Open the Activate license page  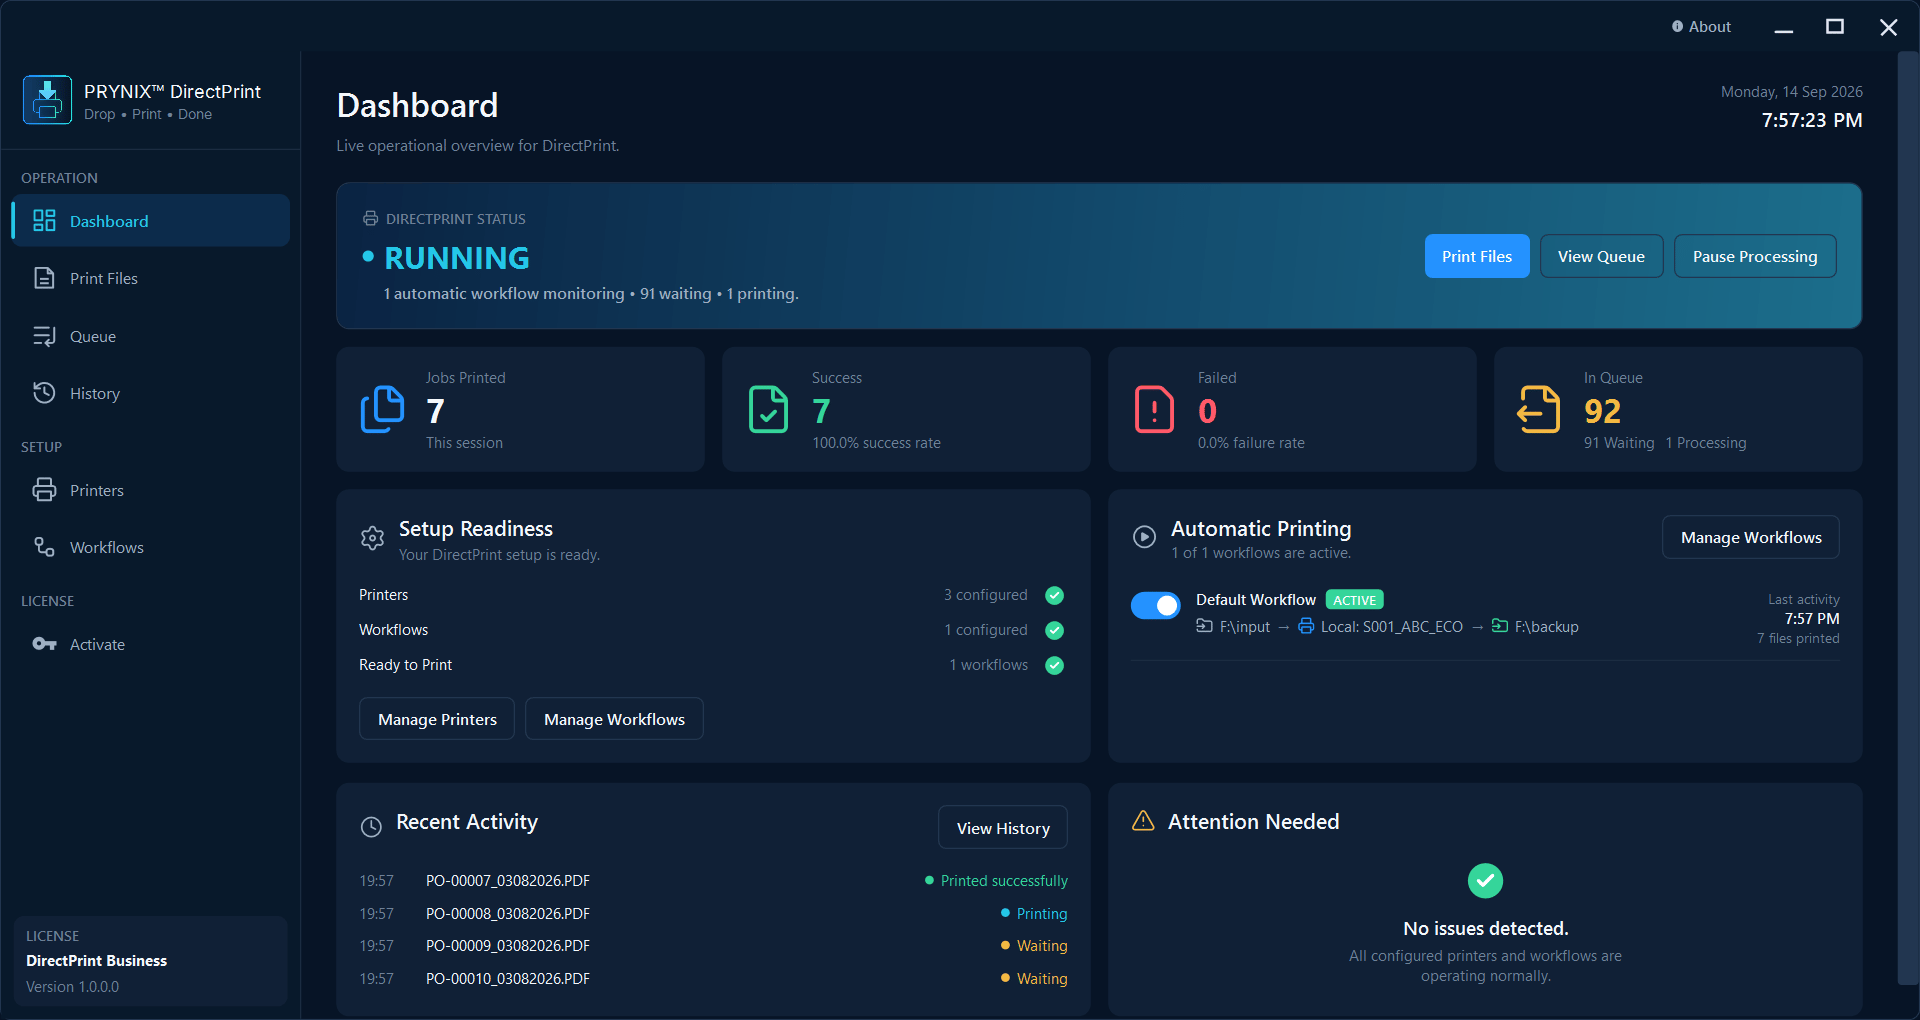(151, 644)
